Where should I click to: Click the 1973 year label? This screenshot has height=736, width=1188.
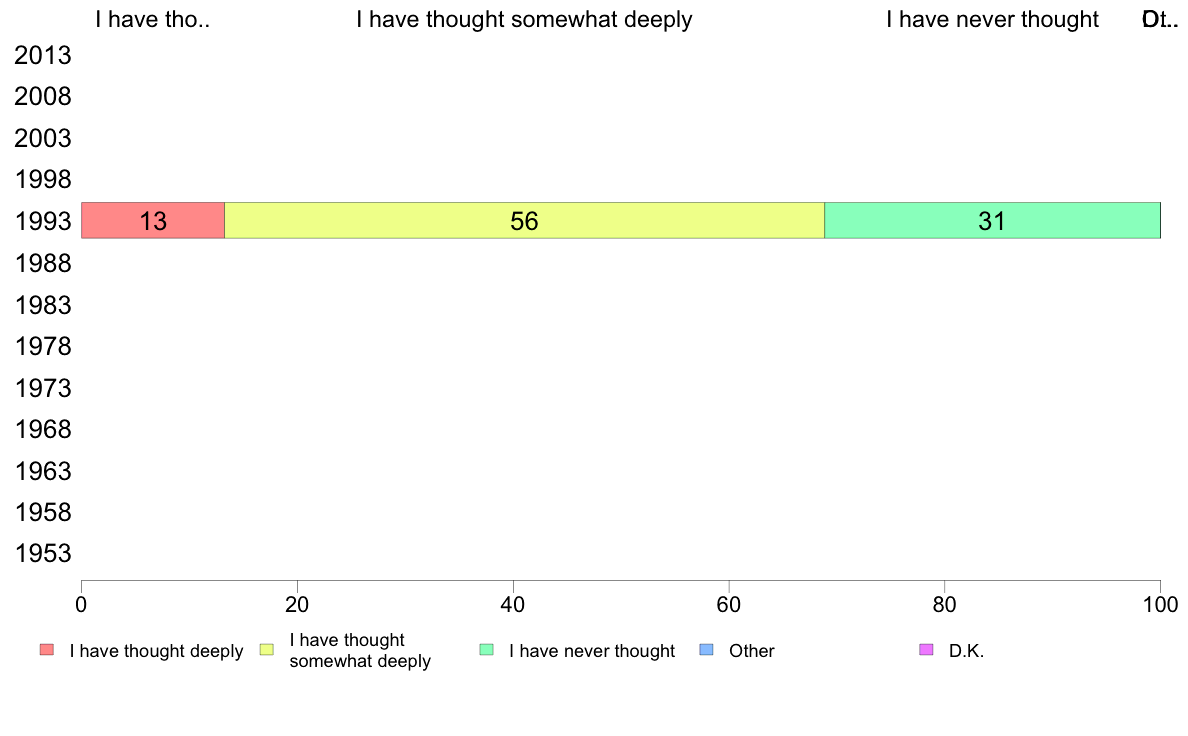[43, 388]
